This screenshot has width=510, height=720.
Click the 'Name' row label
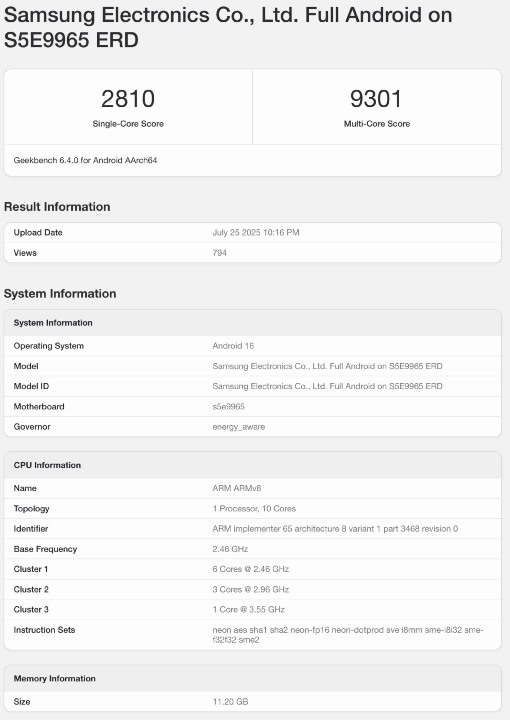click(25, 488)
